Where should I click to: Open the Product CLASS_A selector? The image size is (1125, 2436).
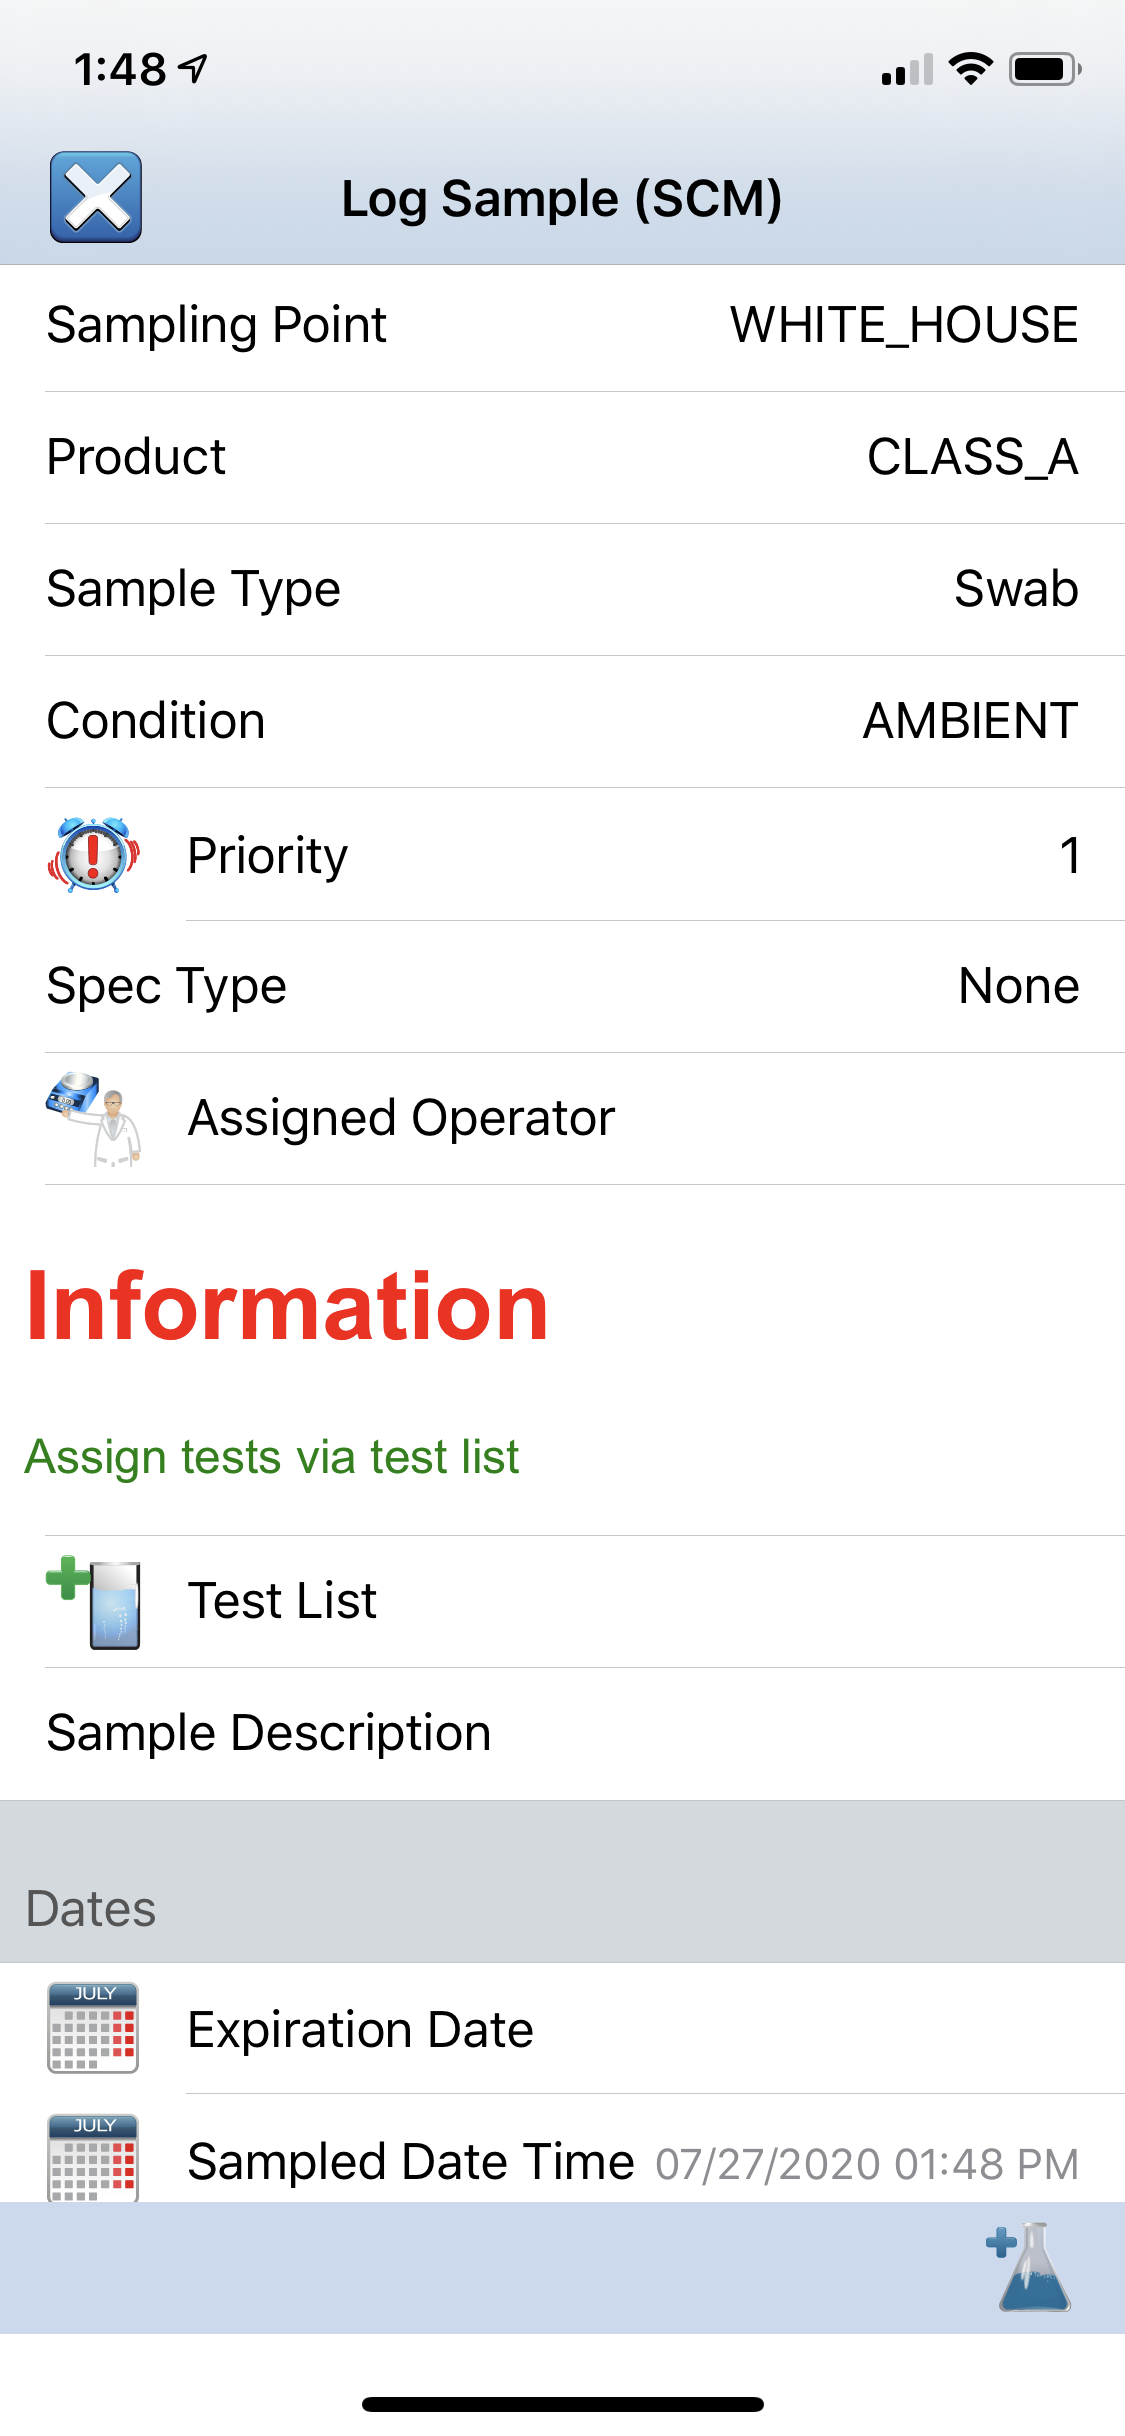560,456
